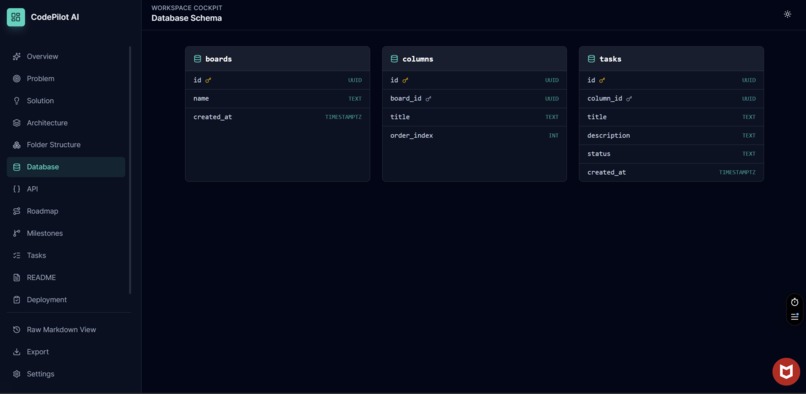806x394 pixels.
Task: Open the Solution page
Action: [x=66, y=101]
